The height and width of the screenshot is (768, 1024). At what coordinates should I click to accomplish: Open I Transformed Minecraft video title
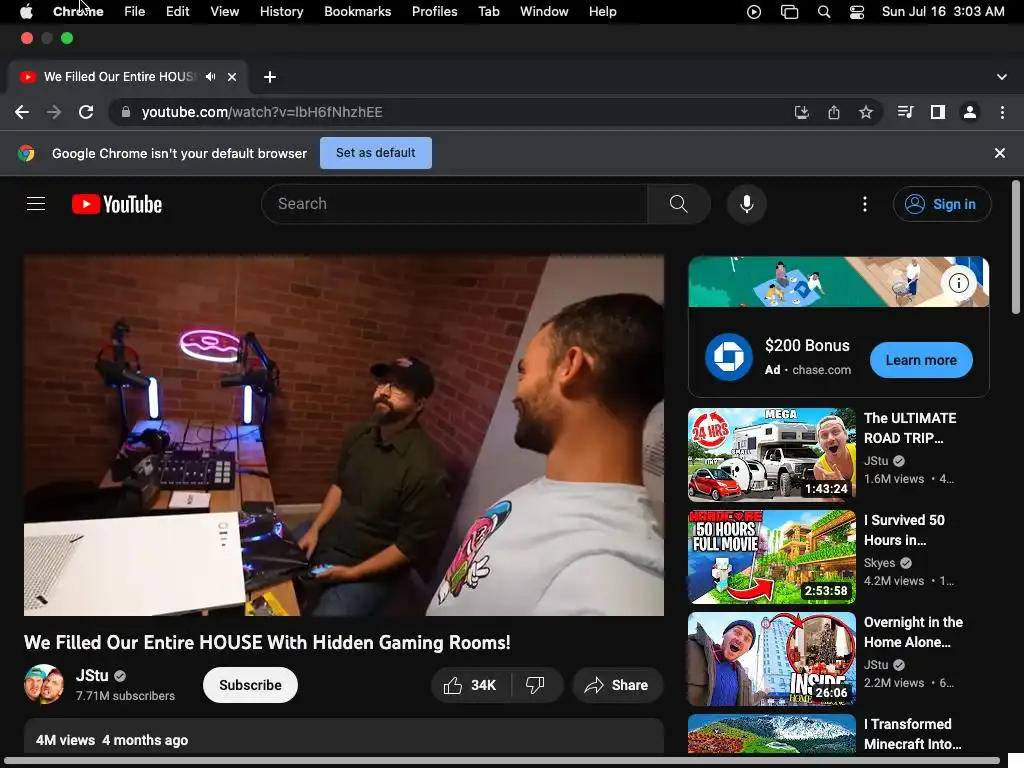[x=912, y=734]
